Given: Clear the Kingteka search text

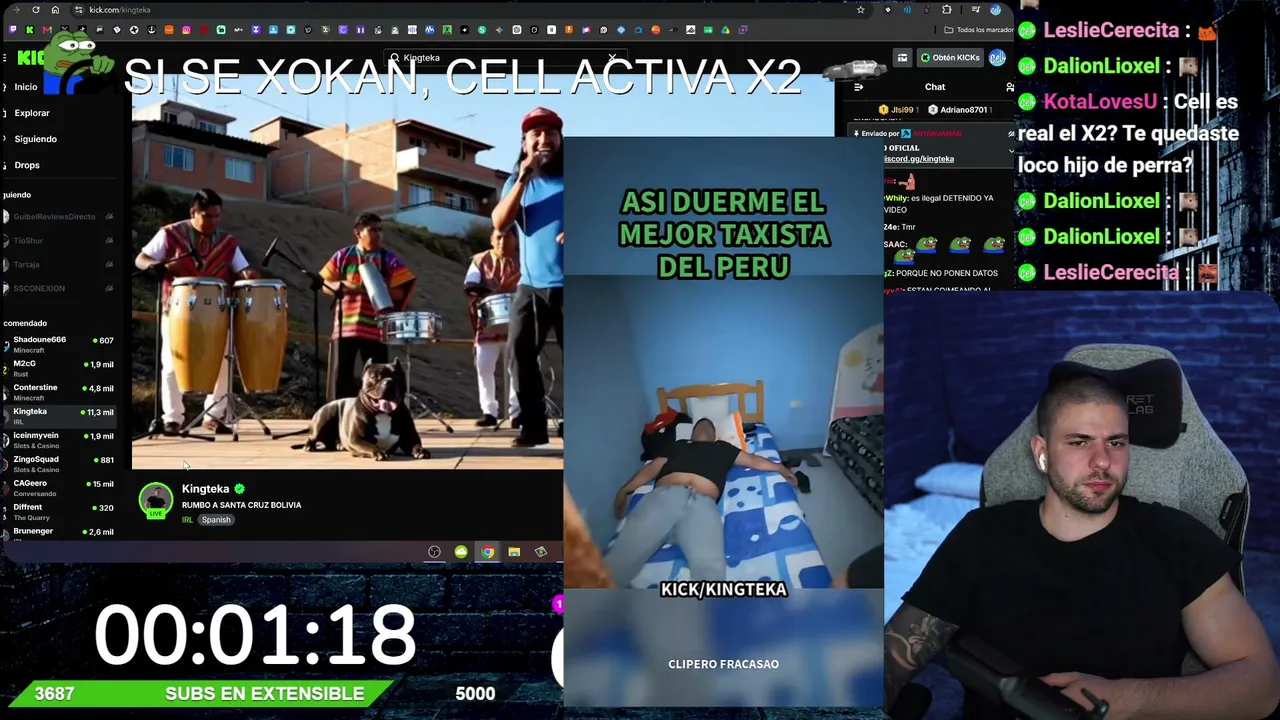Looking at the screenshot, I should [612, 58].
